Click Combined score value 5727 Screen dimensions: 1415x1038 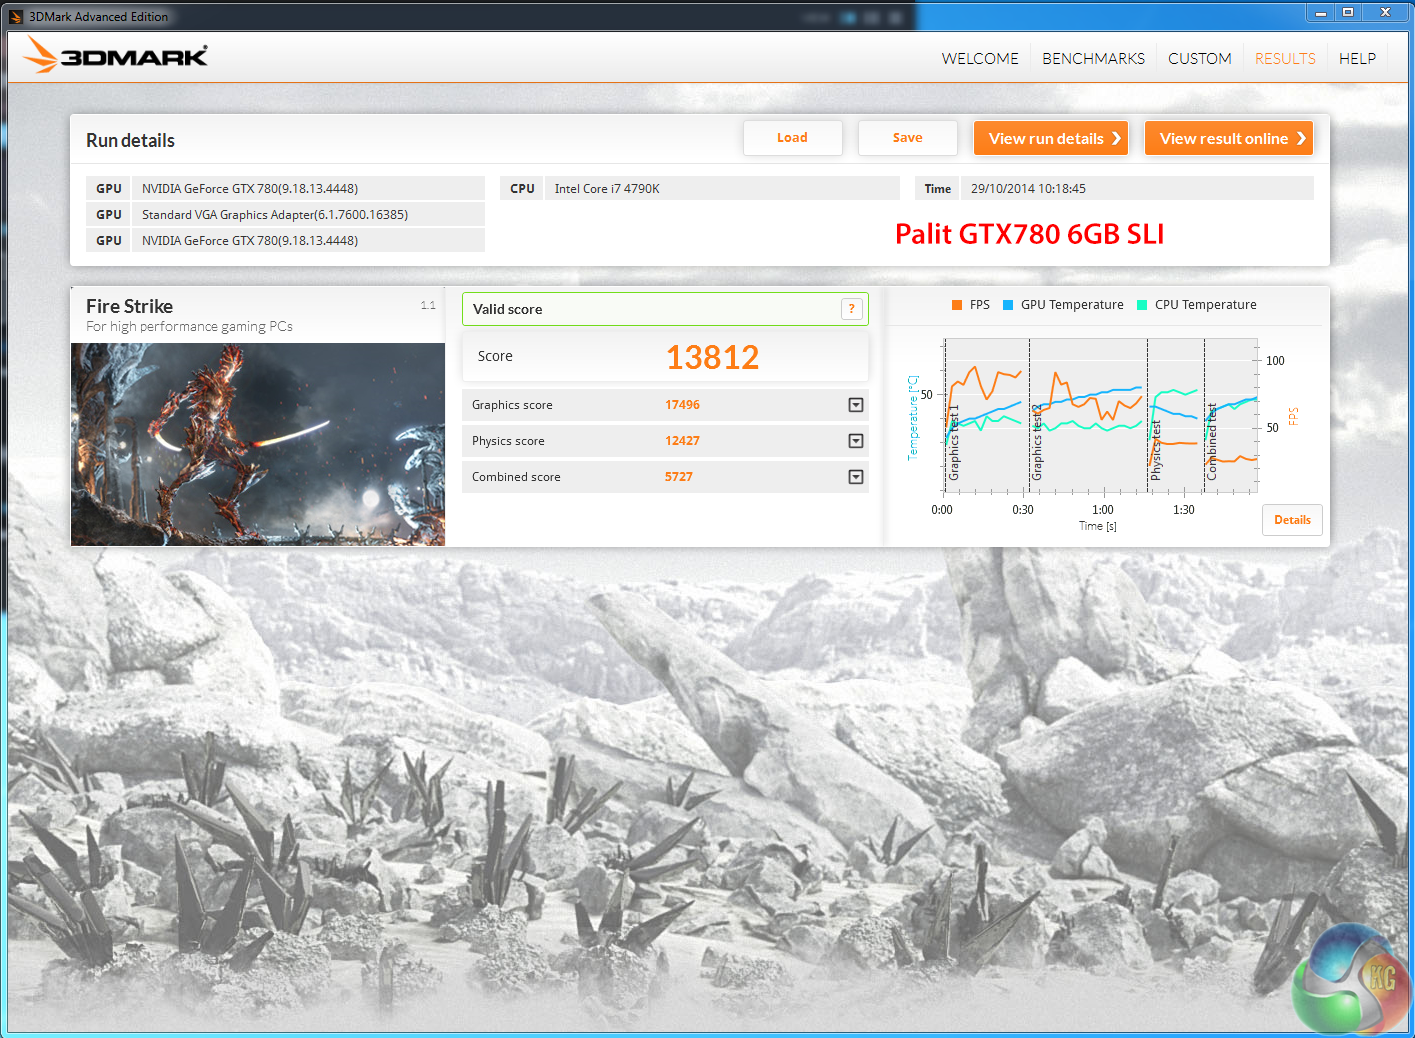[678, 477]
